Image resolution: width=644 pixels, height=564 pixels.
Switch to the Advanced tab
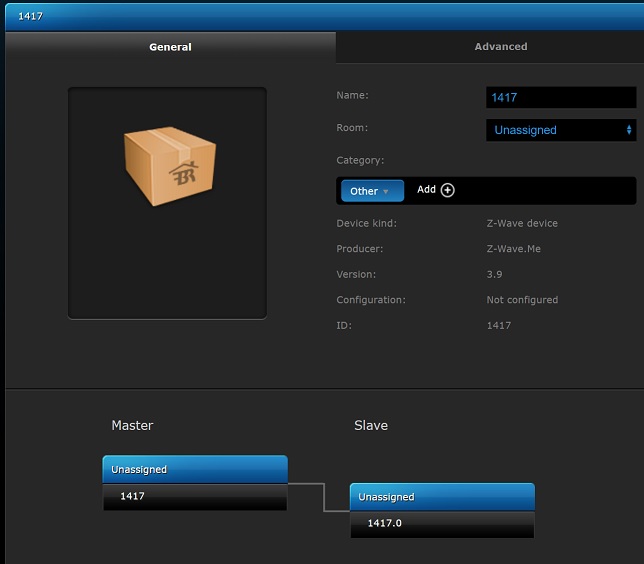[501, 47]
